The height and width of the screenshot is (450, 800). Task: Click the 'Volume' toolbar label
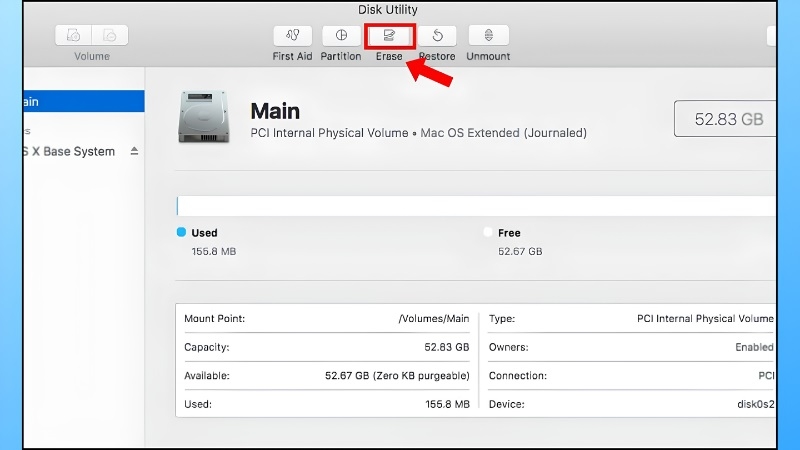(x=92, y=56)
